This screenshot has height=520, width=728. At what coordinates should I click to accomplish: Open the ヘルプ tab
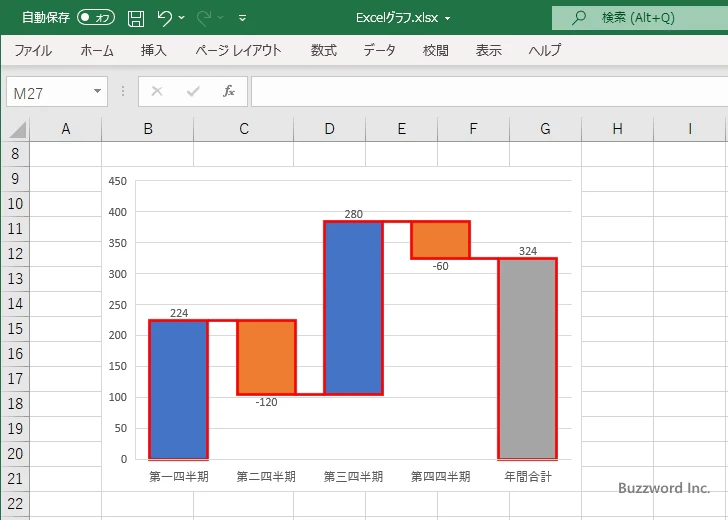[x=545, y=50]
